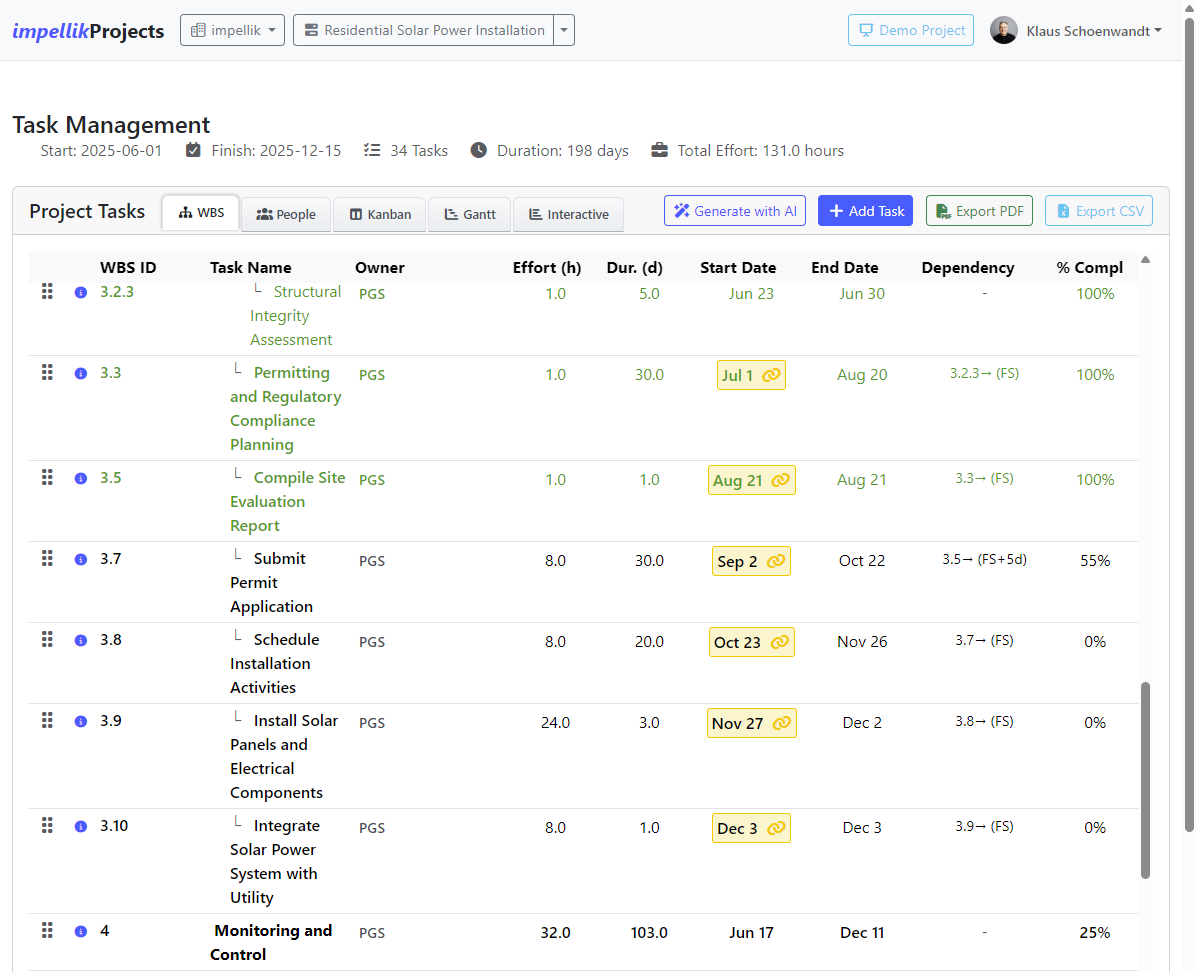Switch to the People tab
The image size is (1196, 972).
point(286,214)
